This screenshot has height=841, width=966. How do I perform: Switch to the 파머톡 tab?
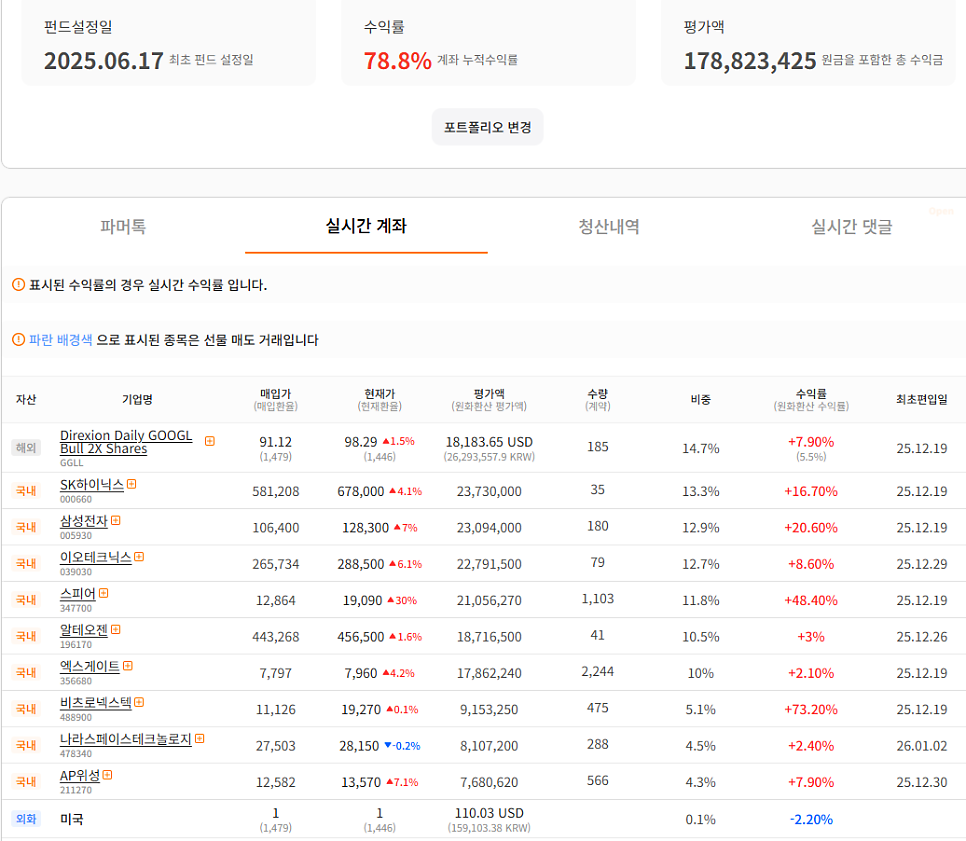coord(123,227)
